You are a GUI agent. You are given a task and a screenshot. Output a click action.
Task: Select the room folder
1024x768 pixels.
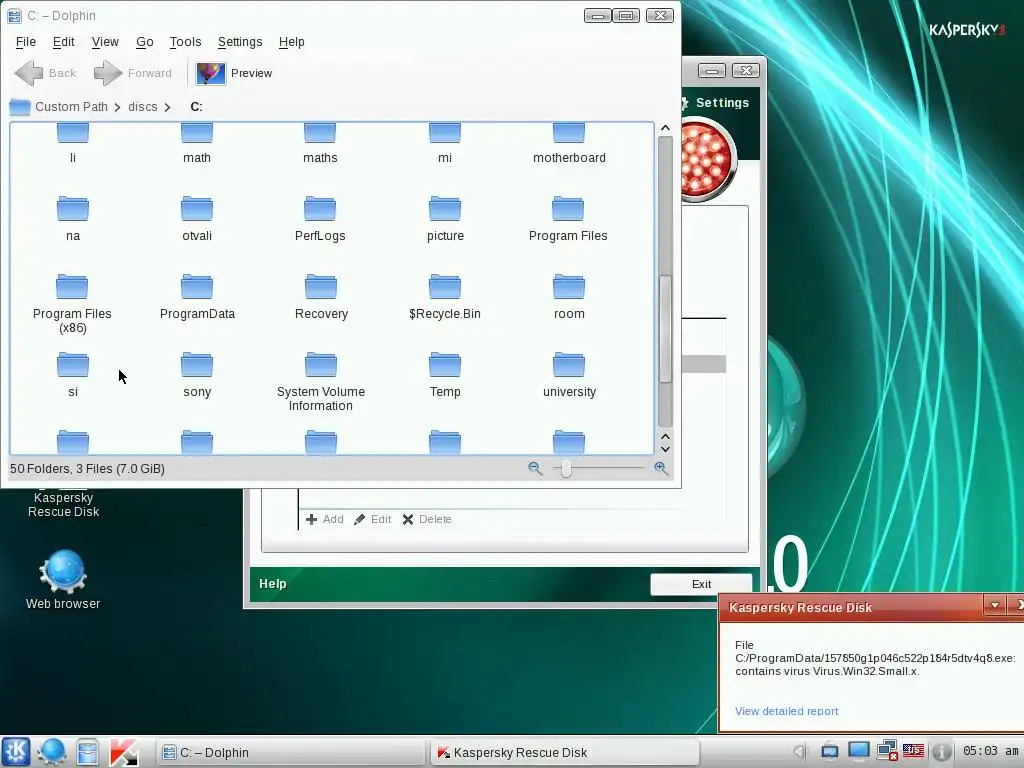click(x=569, y=298)
